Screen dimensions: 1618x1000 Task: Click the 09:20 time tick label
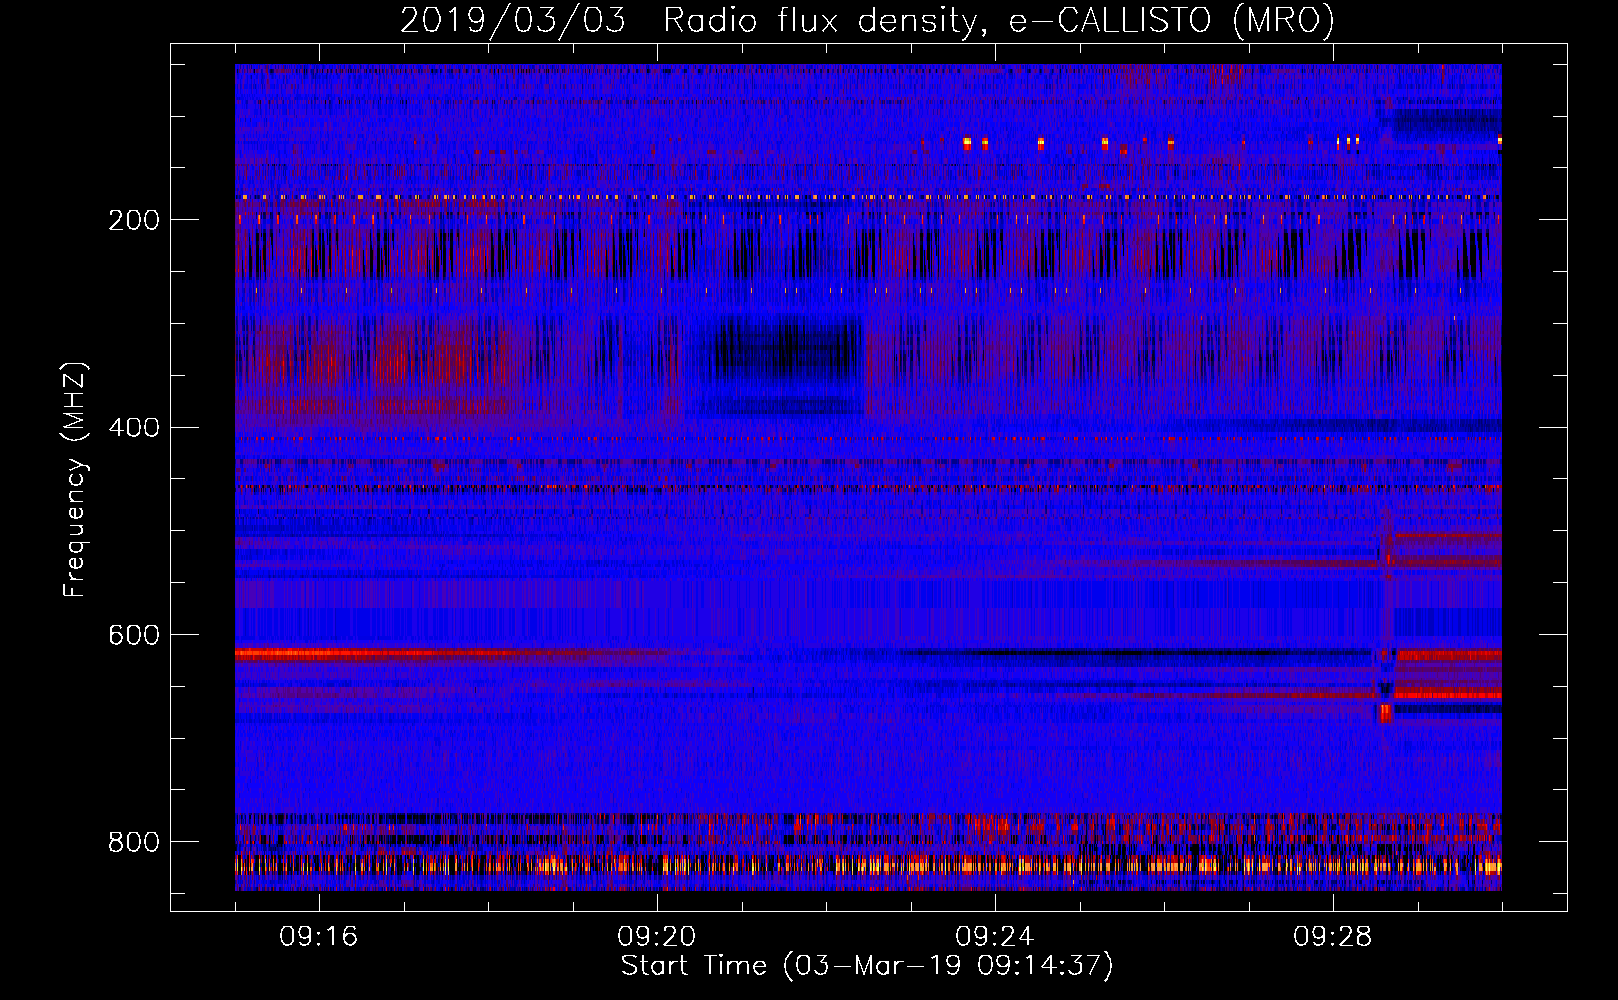point(657,937)
